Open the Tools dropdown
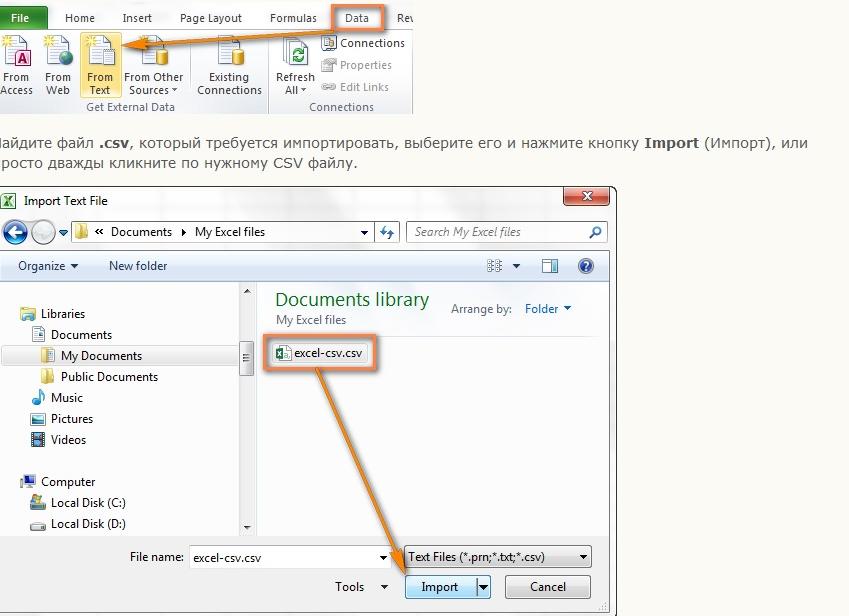Image resolution: width=849 pixels, height=616 pixels. (x=361, y=587)
